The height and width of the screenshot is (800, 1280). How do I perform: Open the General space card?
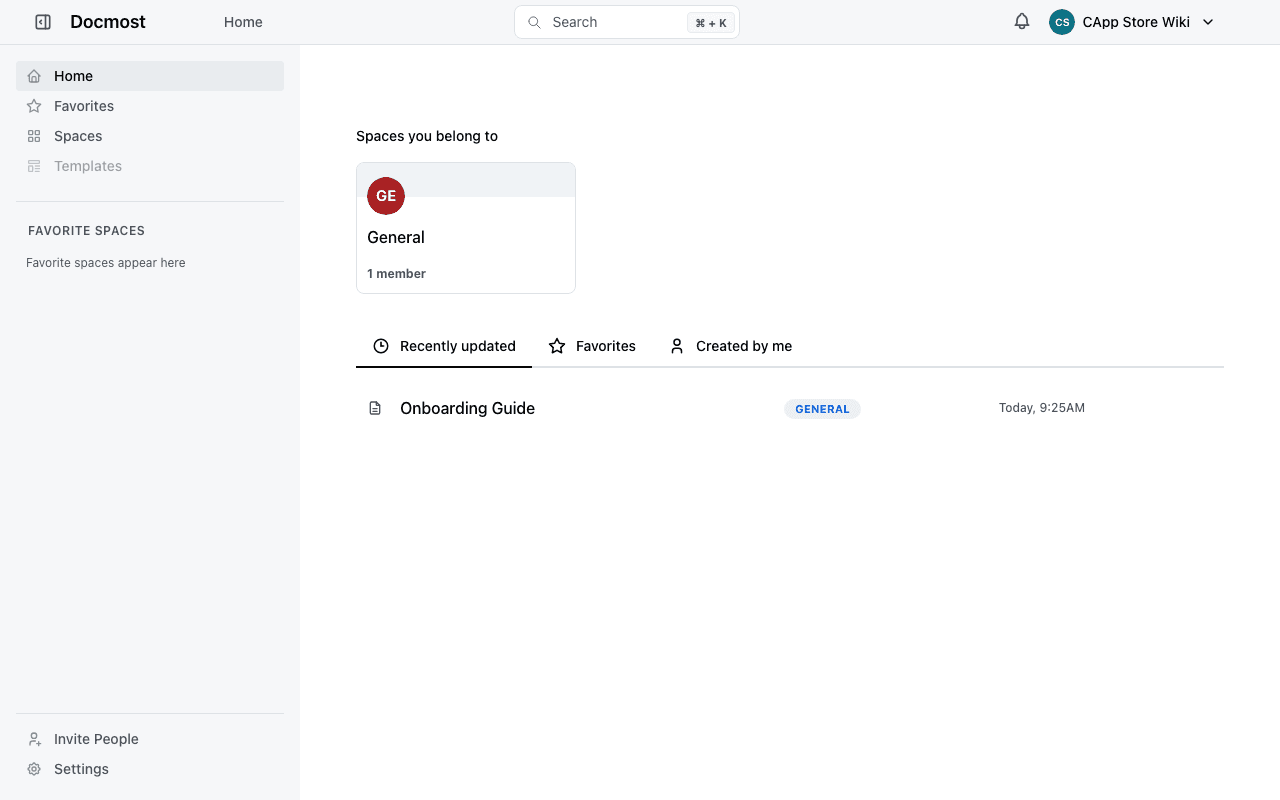[466, 228]
